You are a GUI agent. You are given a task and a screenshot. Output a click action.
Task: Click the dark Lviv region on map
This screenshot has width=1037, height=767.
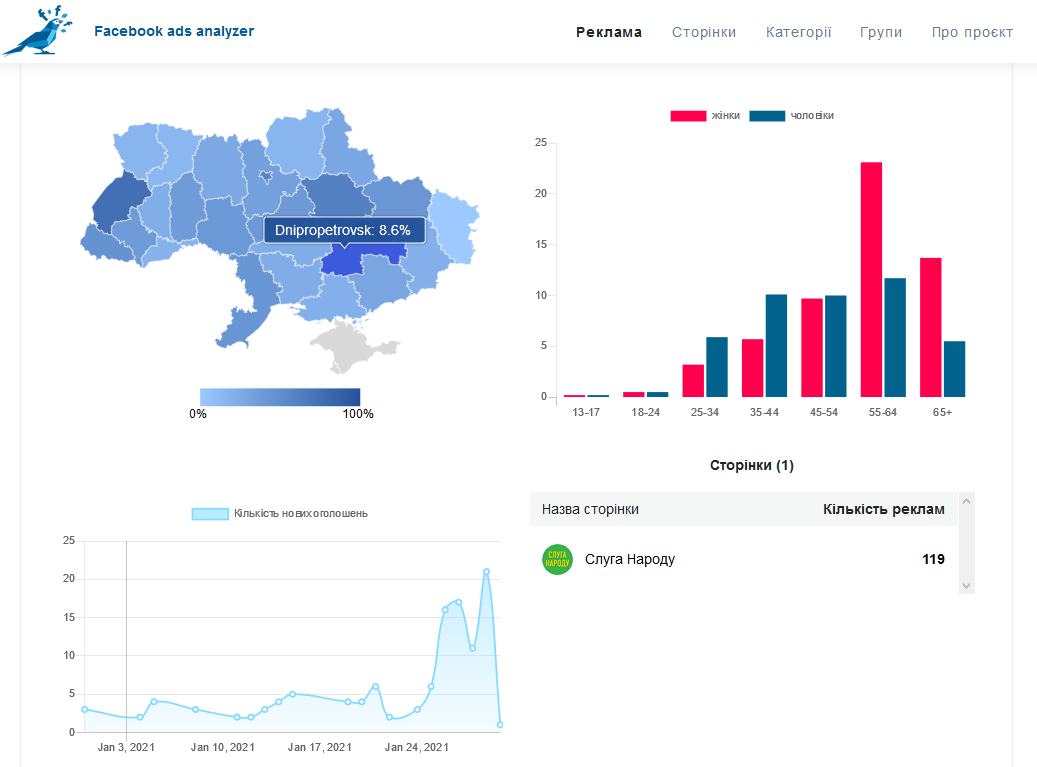click(x=119, y=202)
